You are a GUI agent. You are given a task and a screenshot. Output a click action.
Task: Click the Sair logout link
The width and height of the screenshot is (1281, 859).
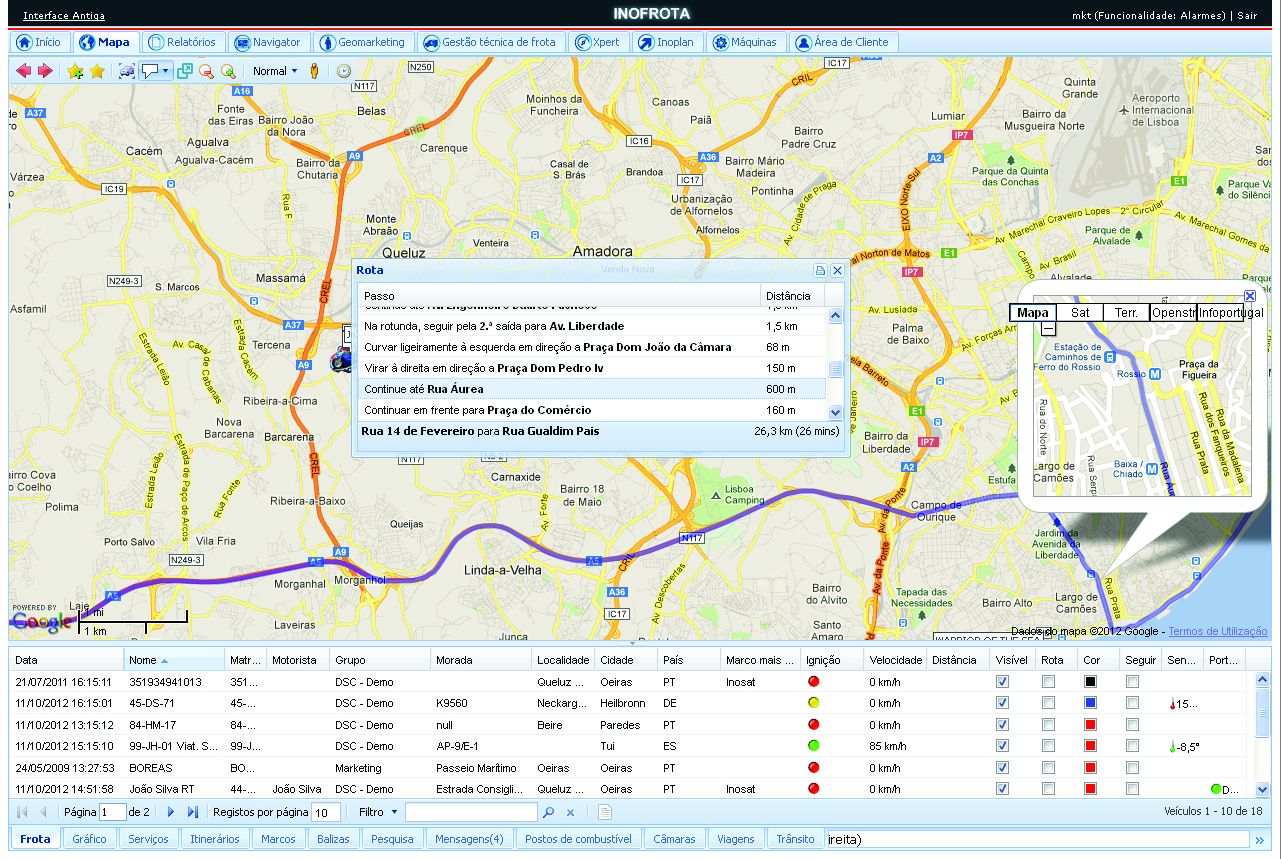pos(1247,15)
